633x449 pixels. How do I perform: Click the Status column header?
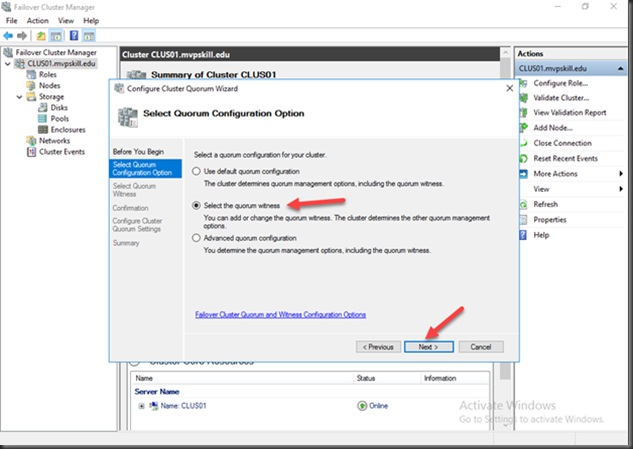[x=366, y=378]
